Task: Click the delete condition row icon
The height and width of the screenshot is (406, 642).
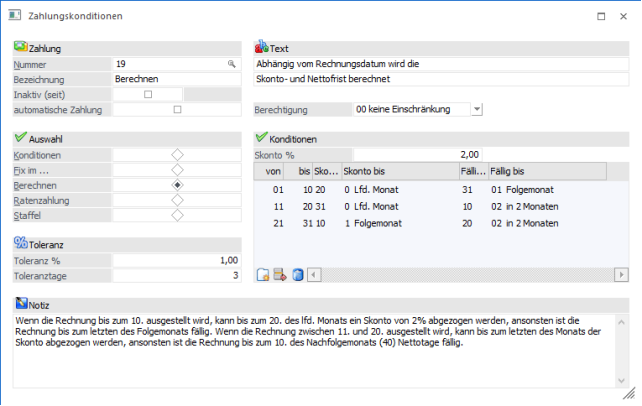Action: click(x=280, y=274)
